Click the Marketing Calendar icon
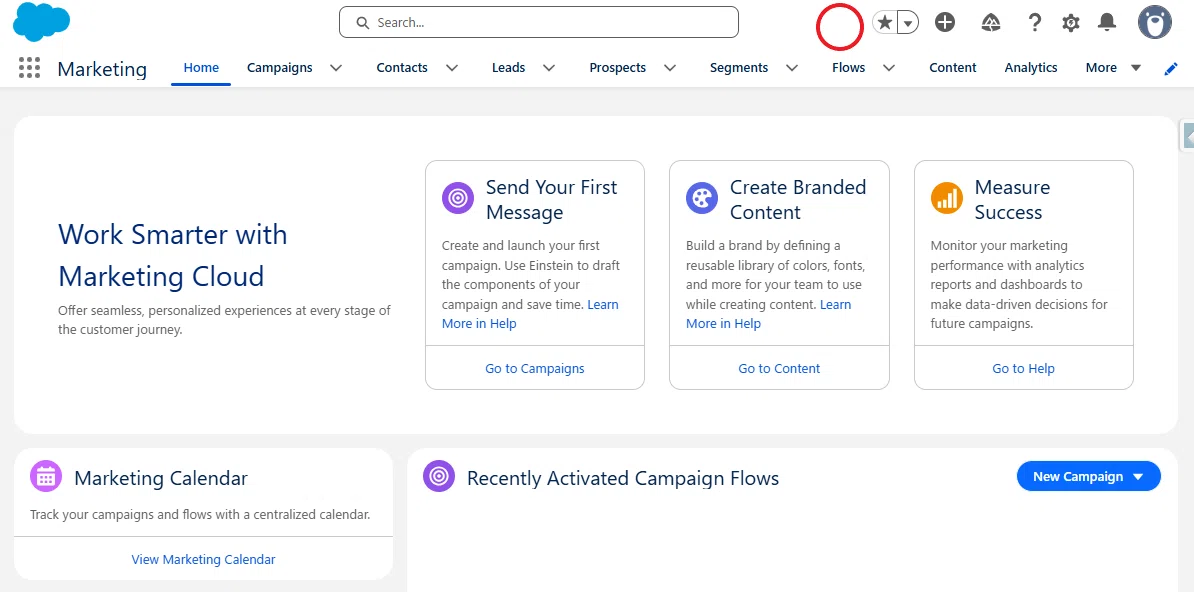The width and height of the screenshot is (1194, 592). [46, 477]
